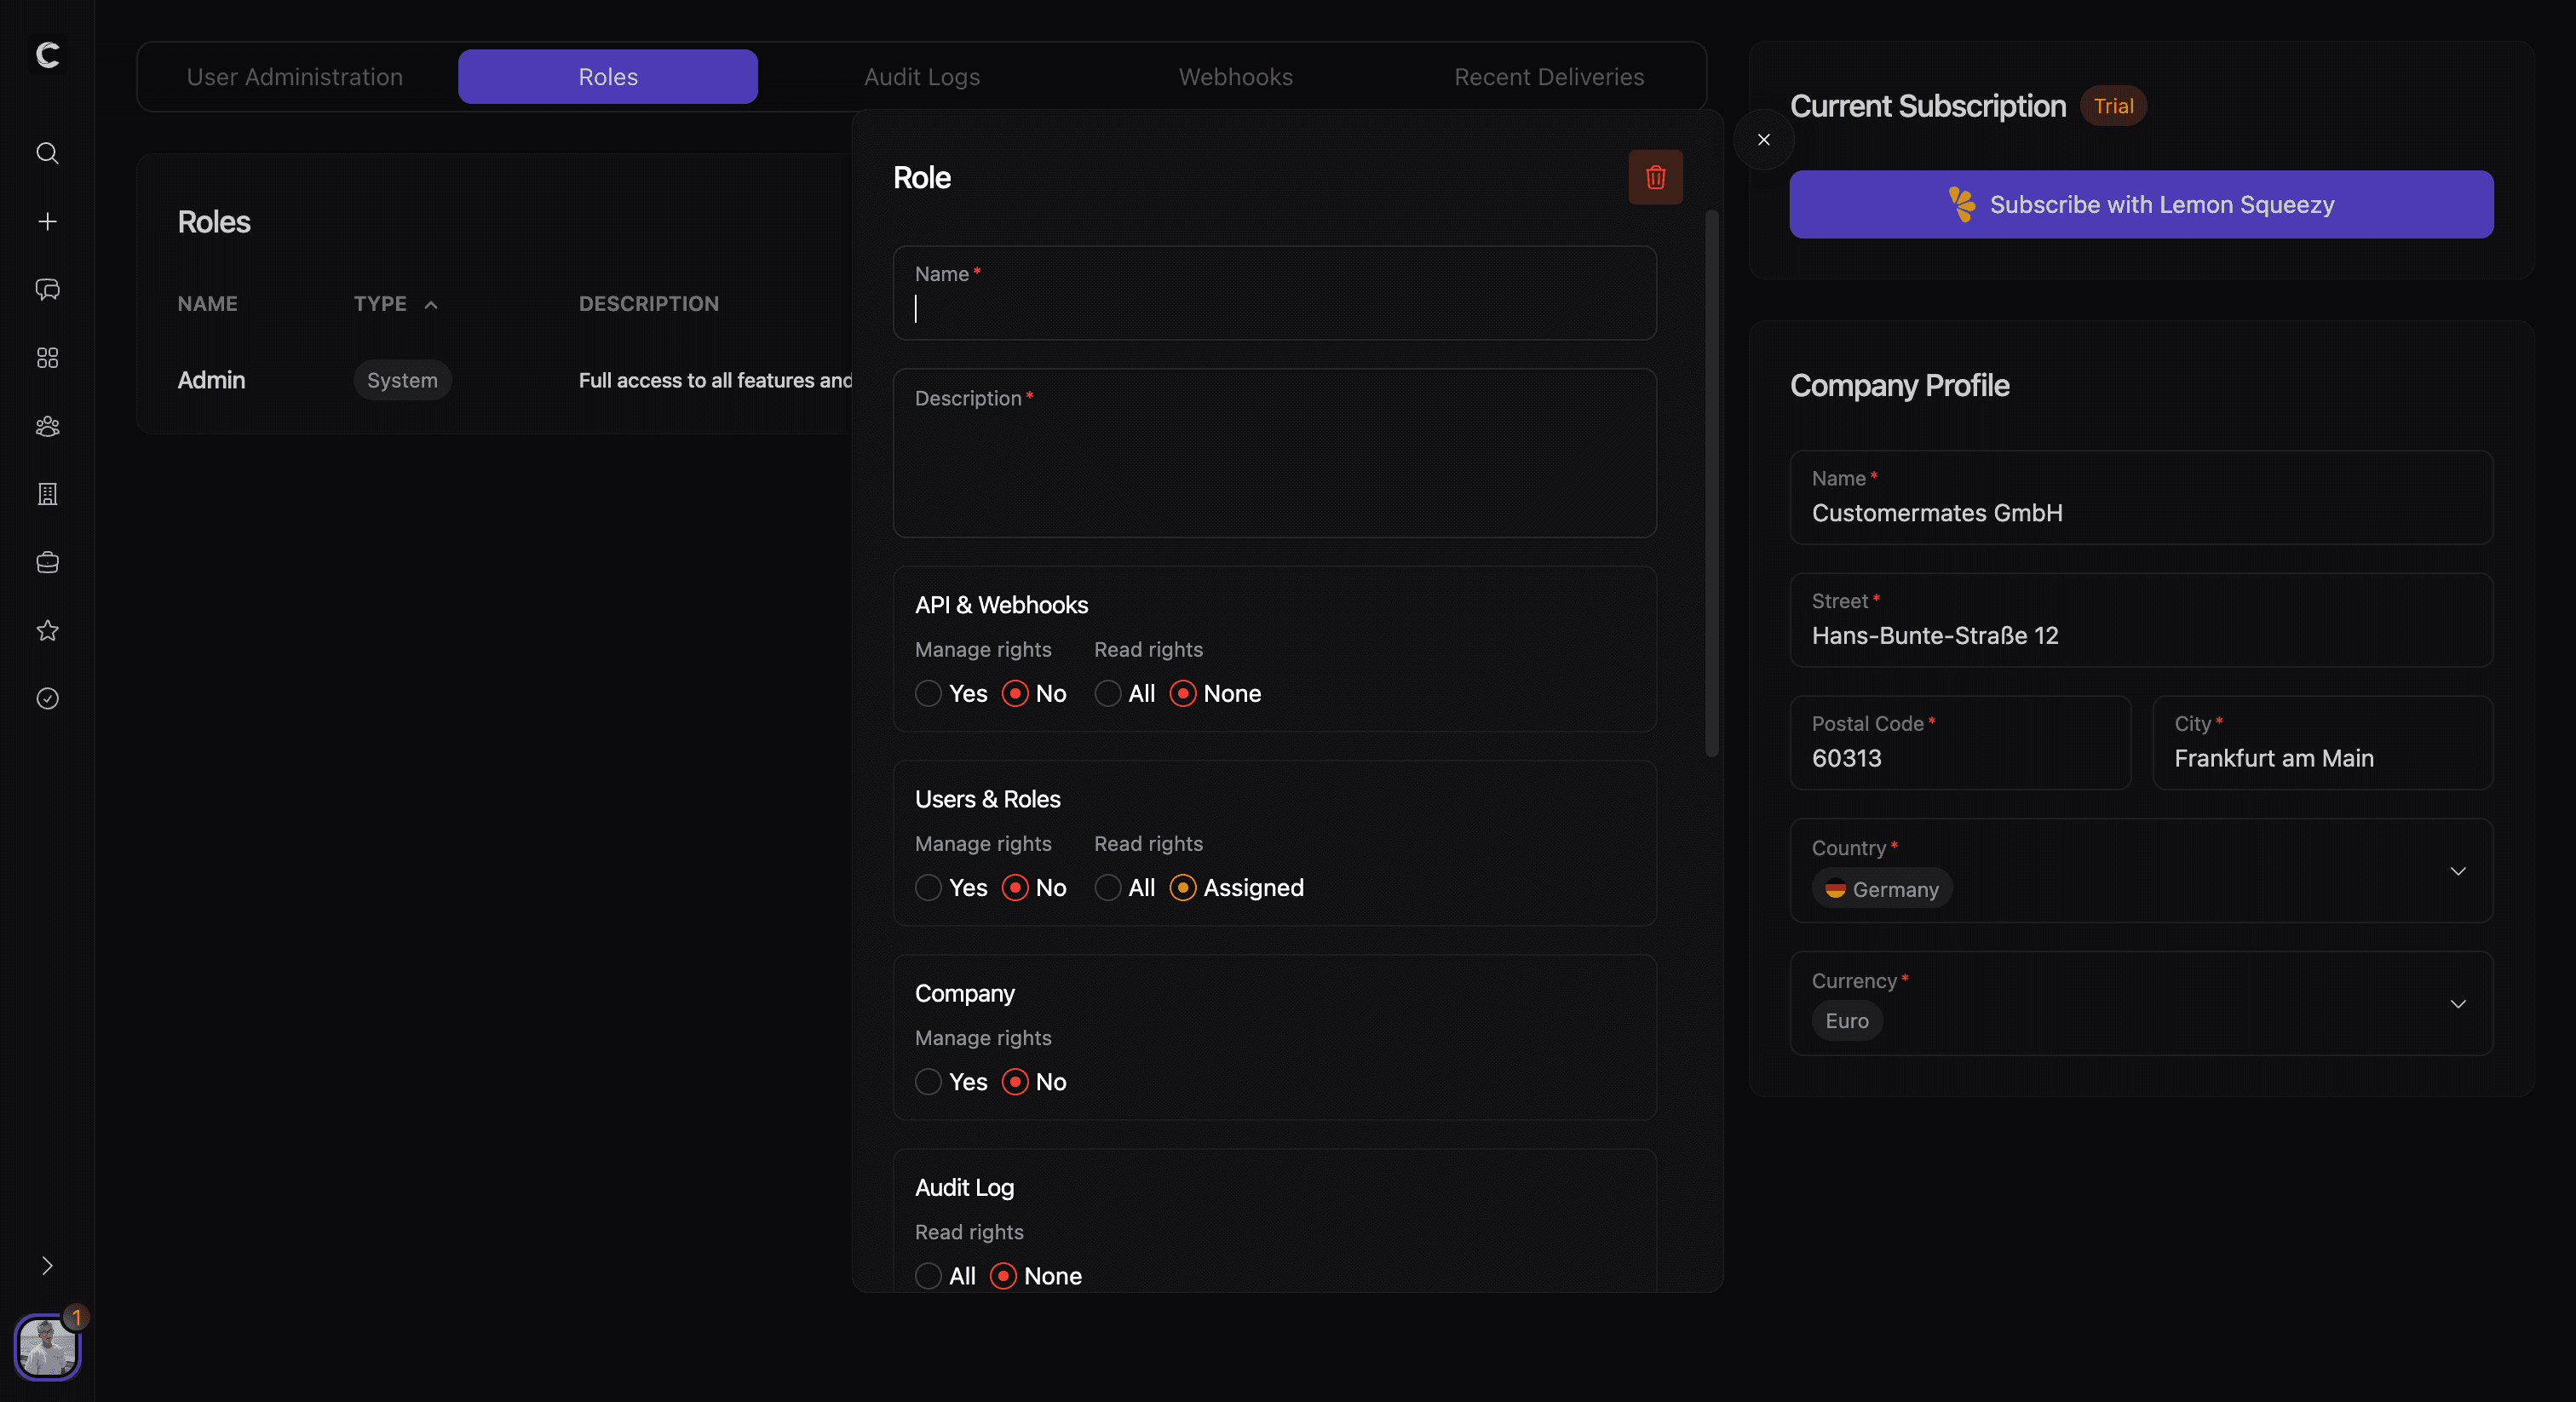Open the people group sidebar icon
This screenshot has height=1402, width=2576.
coord(47,426)
